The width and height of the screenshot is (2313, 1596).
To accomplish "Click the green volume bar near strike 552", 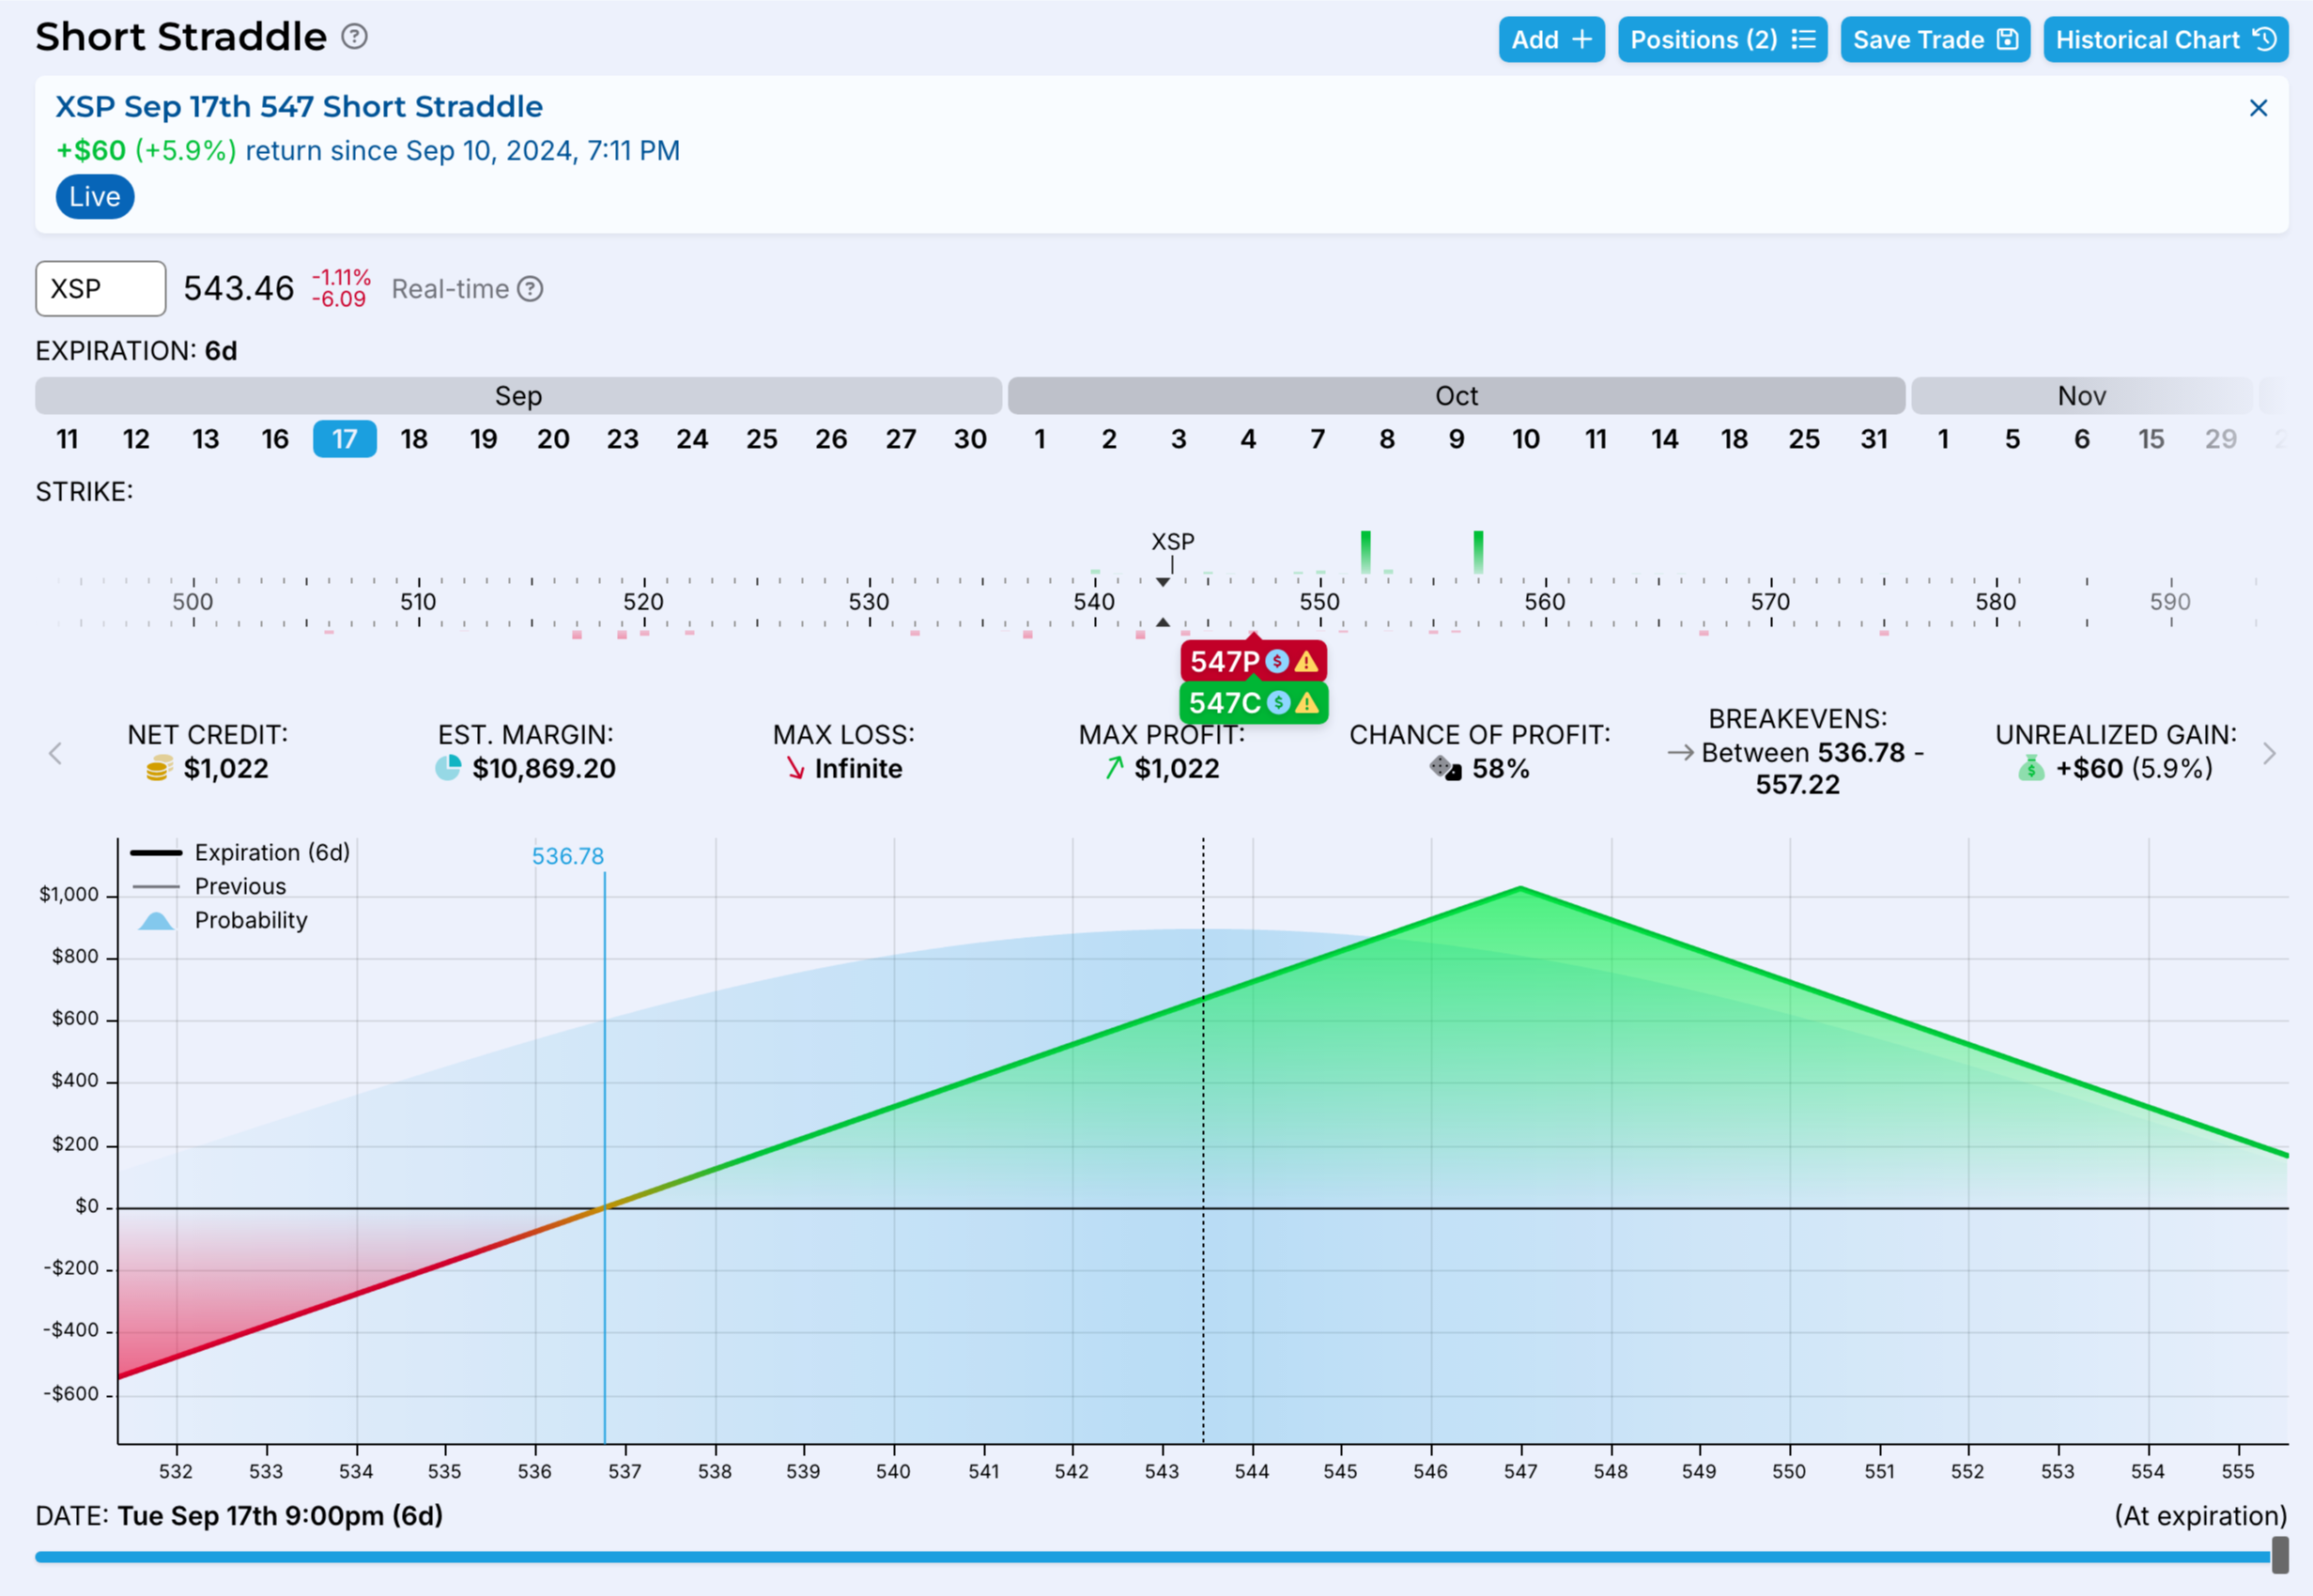I will 1365,552.
